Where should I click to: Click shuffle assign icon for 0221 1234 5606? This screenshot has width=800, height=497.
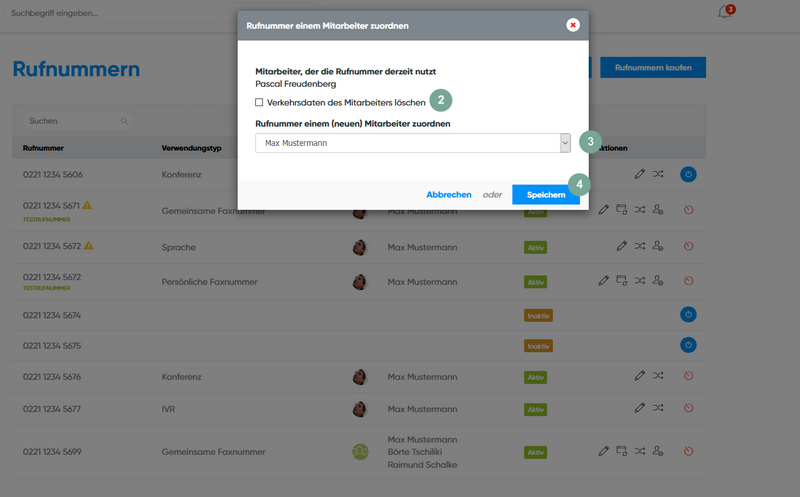pos(657,174)
